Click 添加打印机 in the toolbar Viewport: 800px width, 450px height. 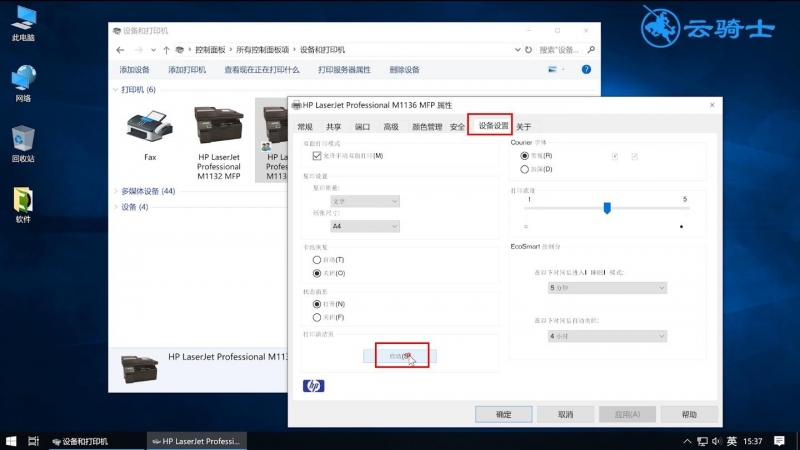tap(187, 70)
